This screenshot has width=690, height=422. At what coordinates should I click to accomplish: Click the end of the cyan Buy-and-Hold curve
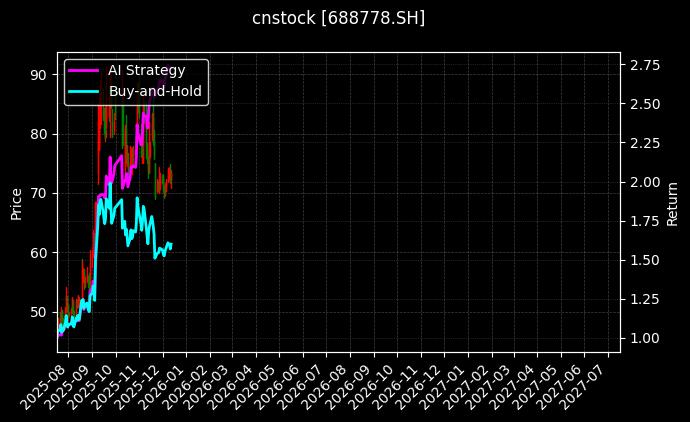[171, 244]
